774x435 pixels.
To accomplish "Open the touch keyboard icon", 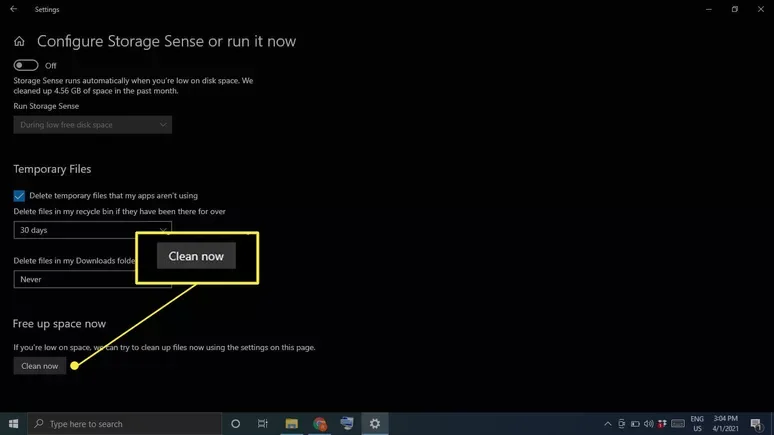I will [x=678, y=424].
